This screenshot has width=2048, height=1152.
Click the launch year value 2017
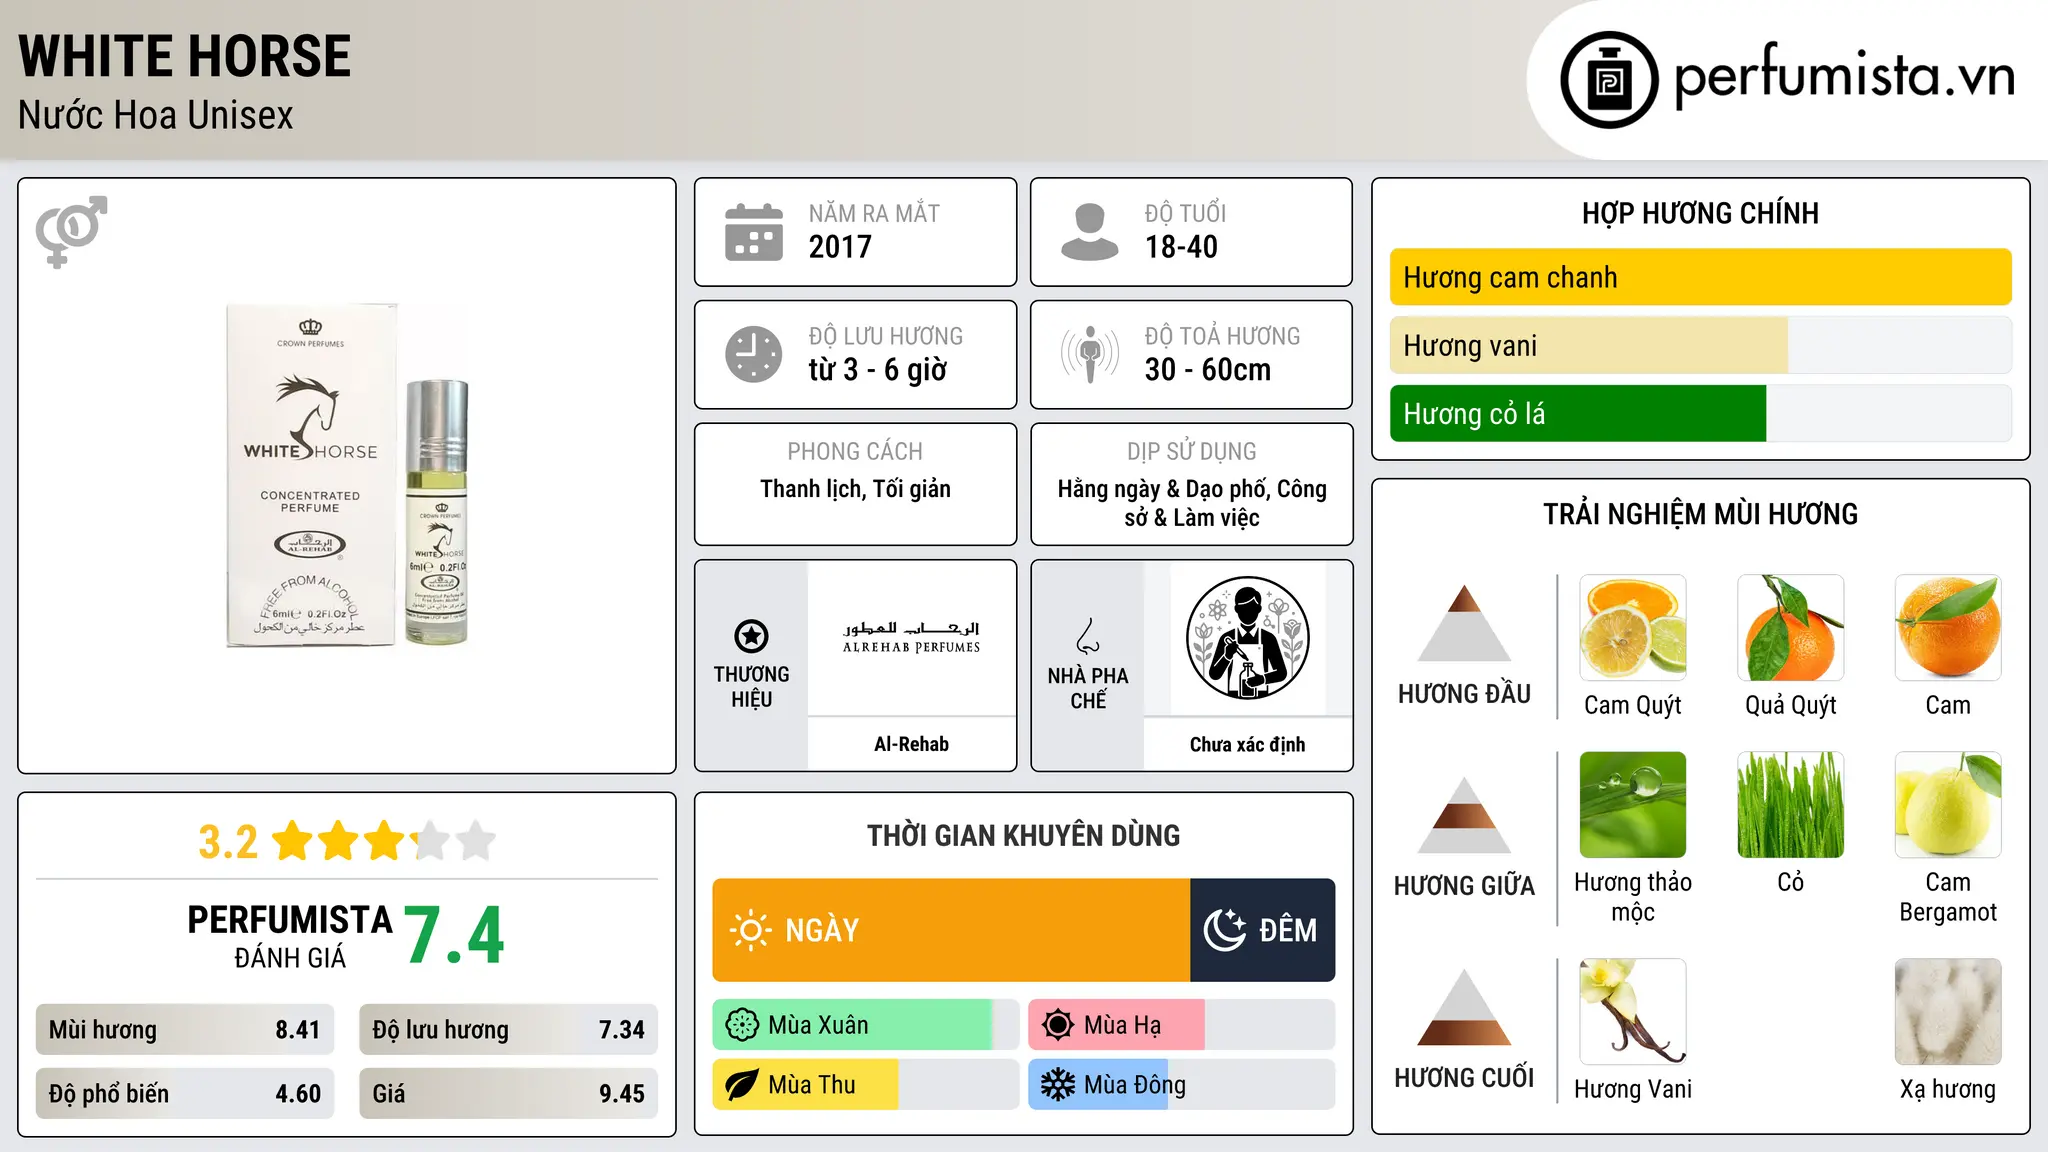pos(840,247)
